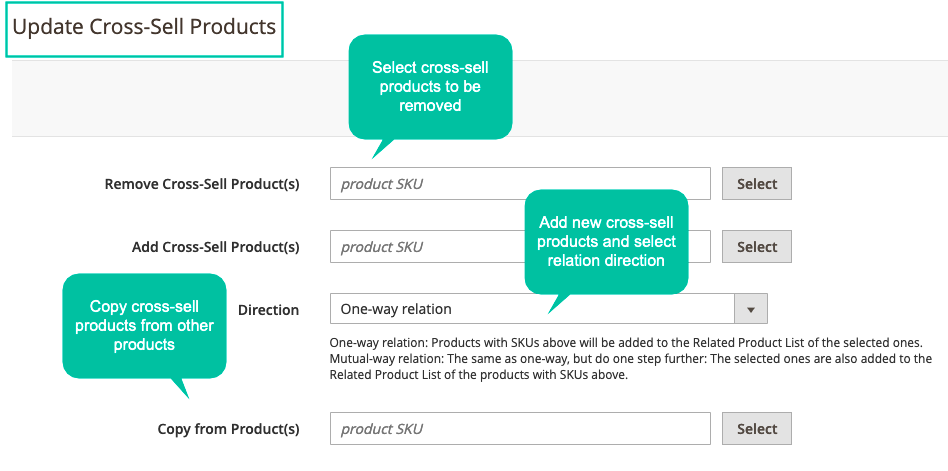Click the Remove Cross-Sell Product(s) label
948x471 pixels.
point(202,184)
